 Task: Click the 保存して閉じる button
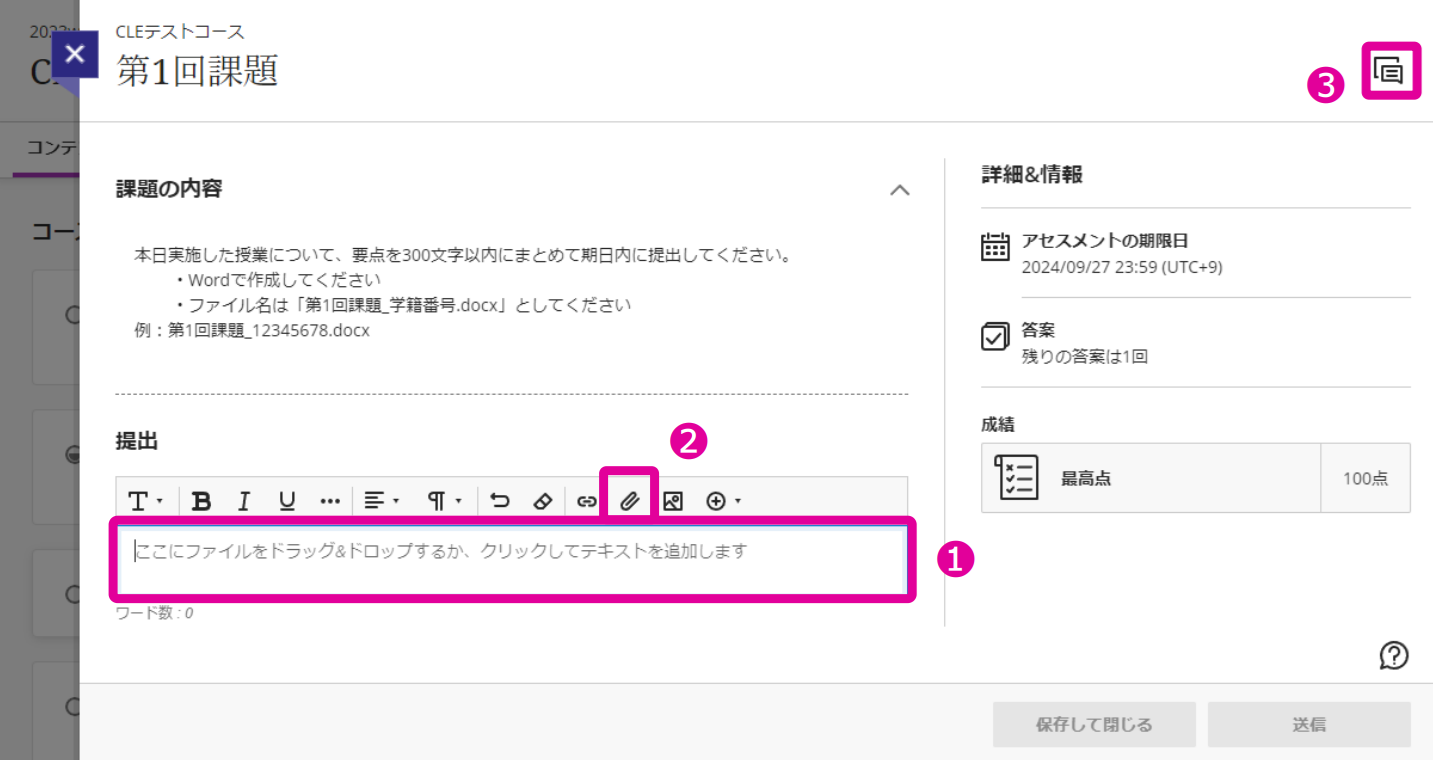tap(1094, 725)
